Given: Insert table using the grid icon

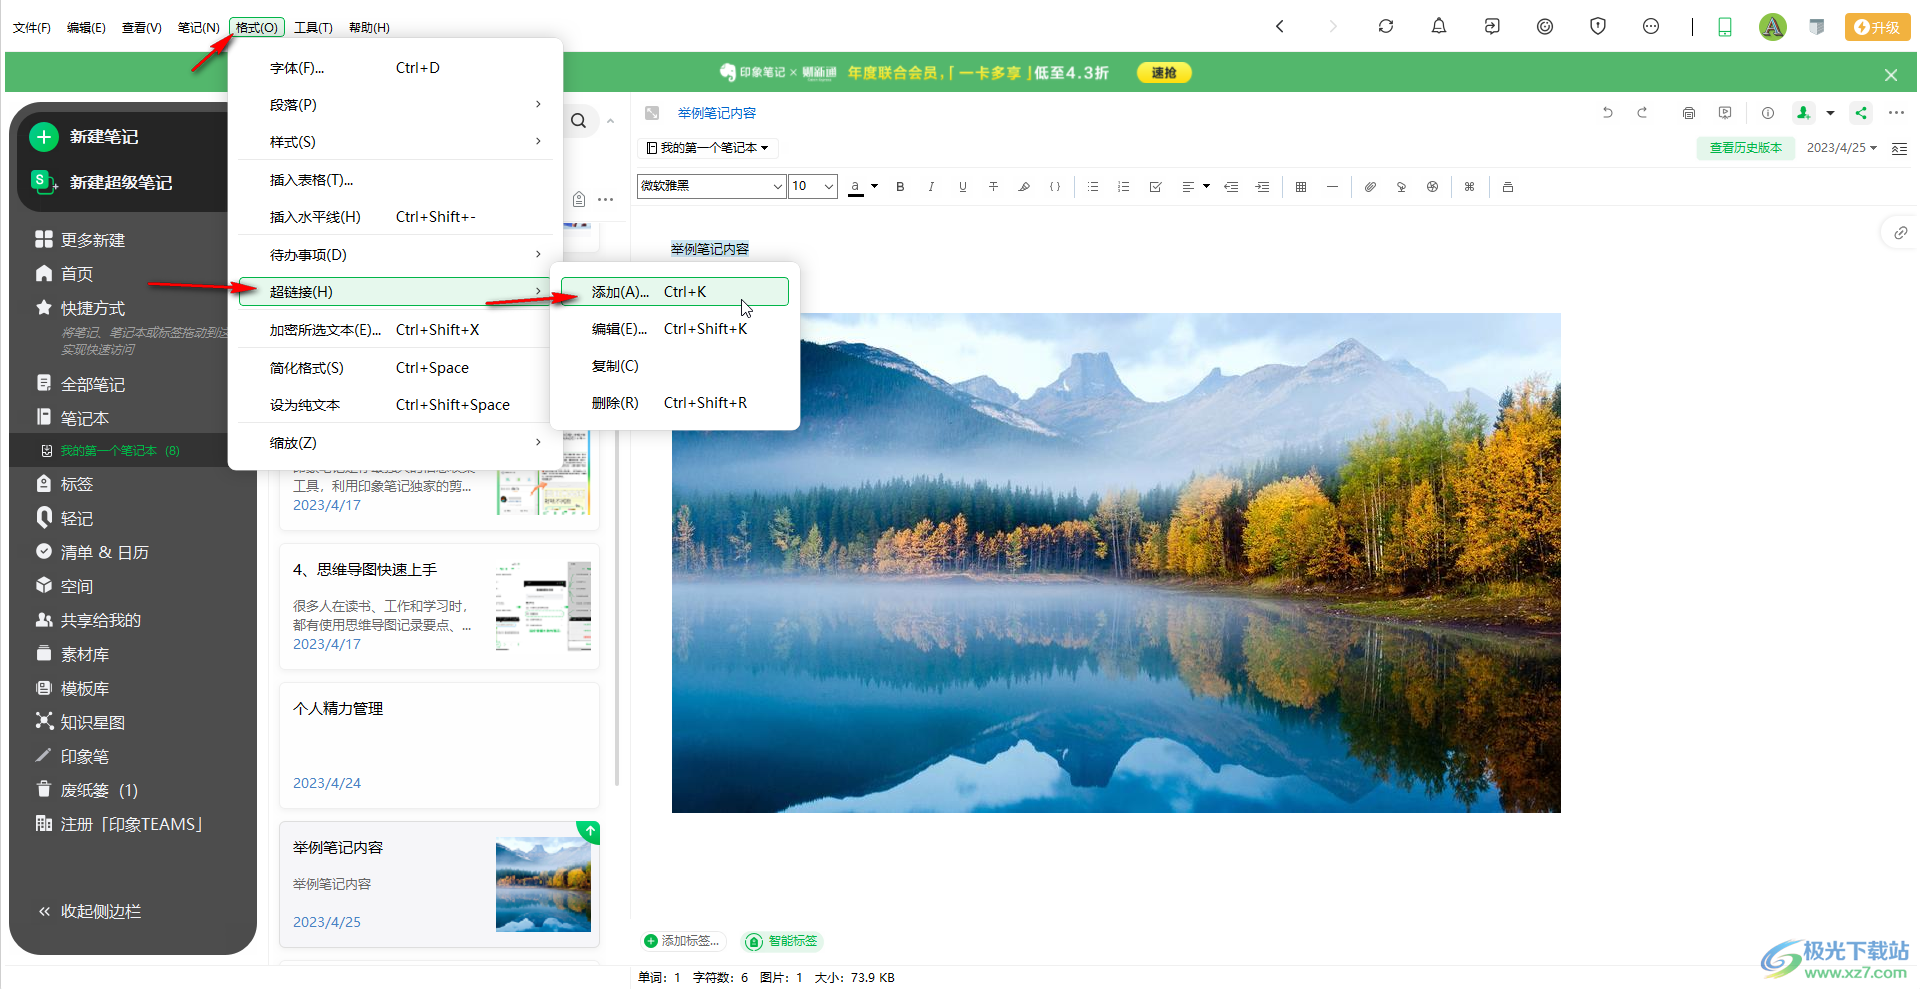Looking at the screenshot, I should 1301,187.
